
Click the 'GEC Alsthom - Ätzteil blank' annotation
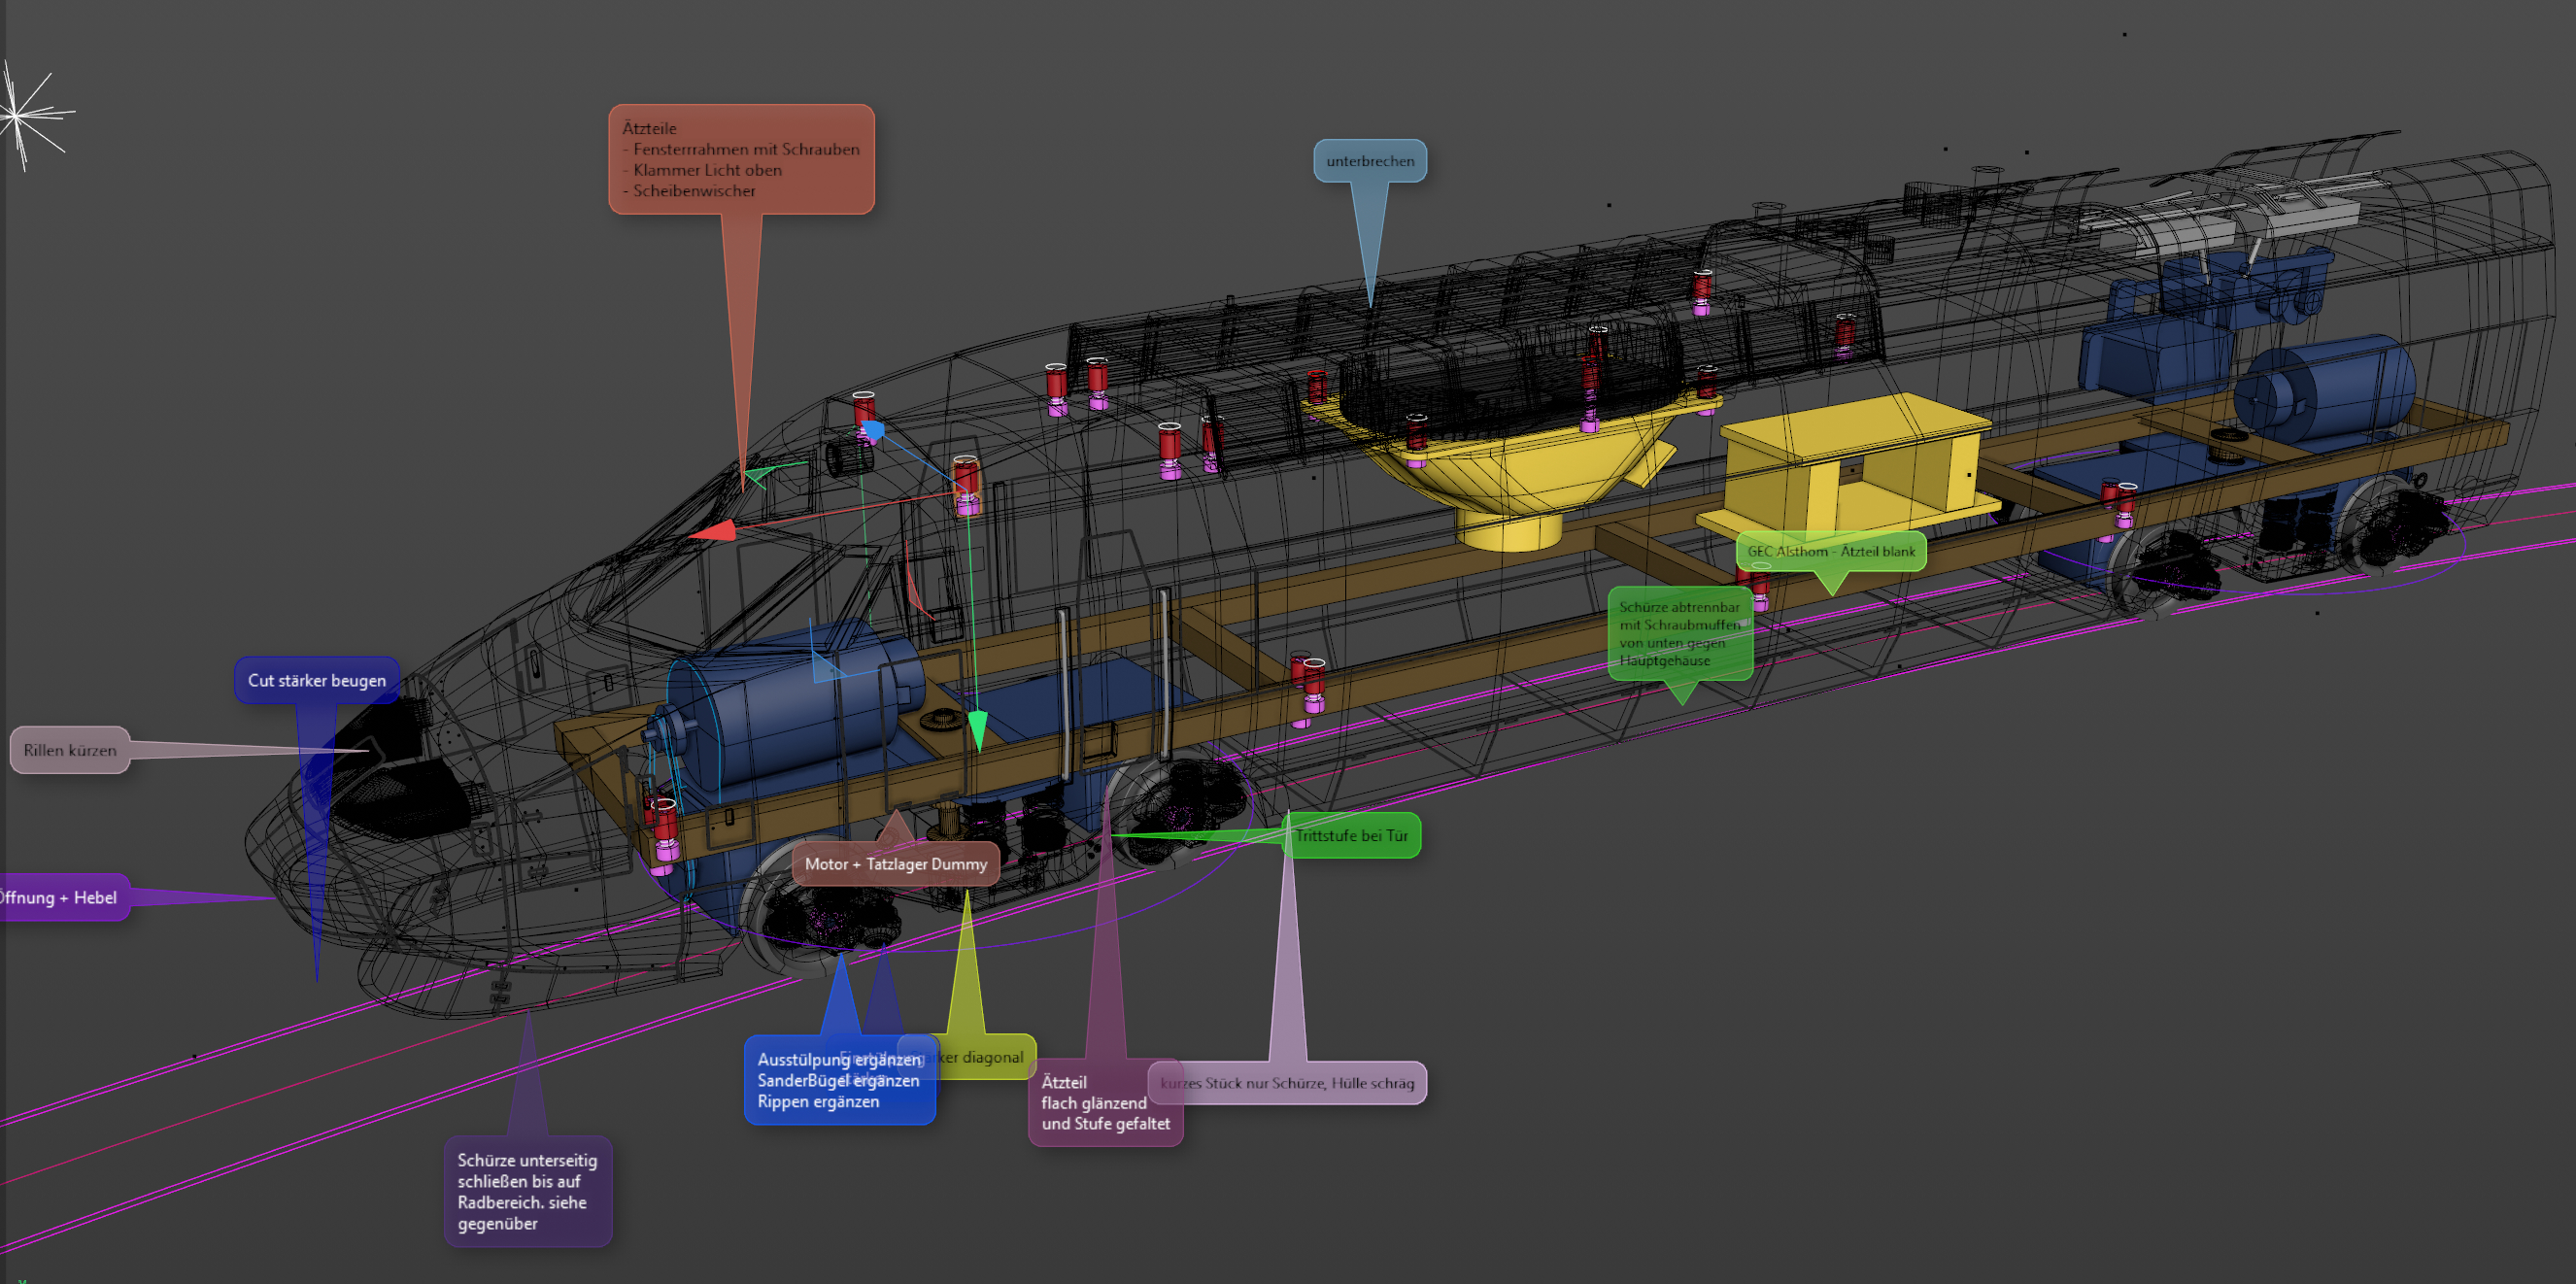pos(1830,551)
